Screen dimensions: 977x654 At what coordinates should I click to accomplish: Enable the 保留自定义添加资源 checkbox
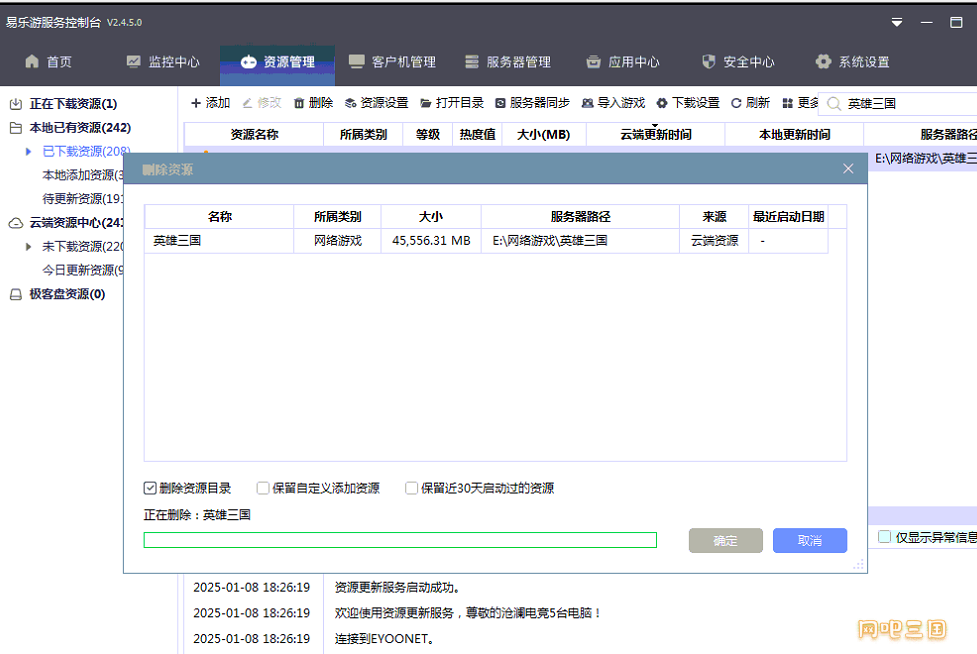coord(263,488)
